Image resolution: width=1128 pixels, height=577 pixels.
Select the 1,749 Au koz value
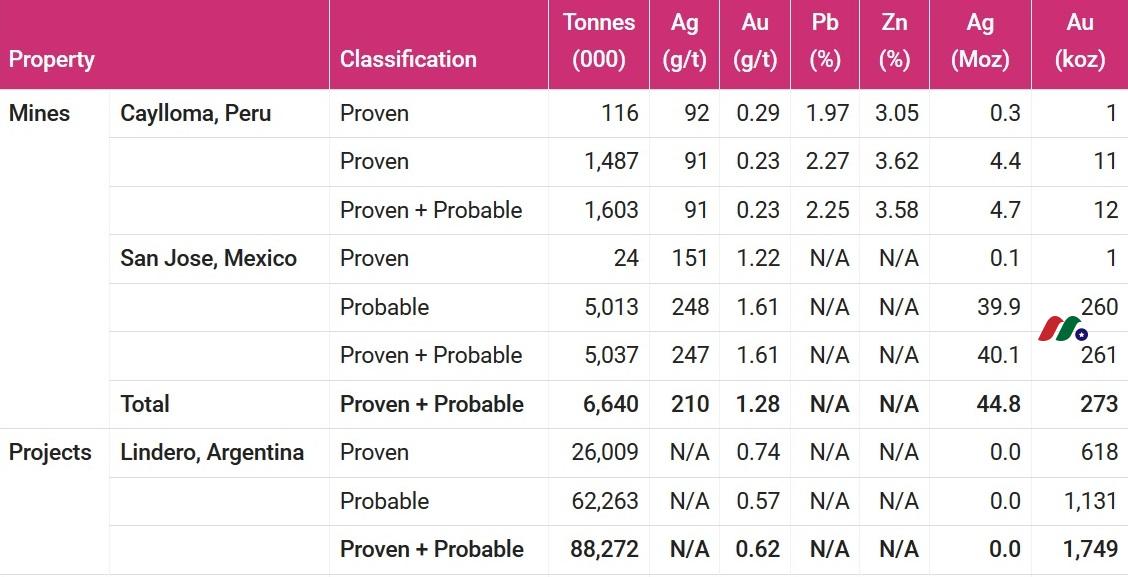(1091, 549)
